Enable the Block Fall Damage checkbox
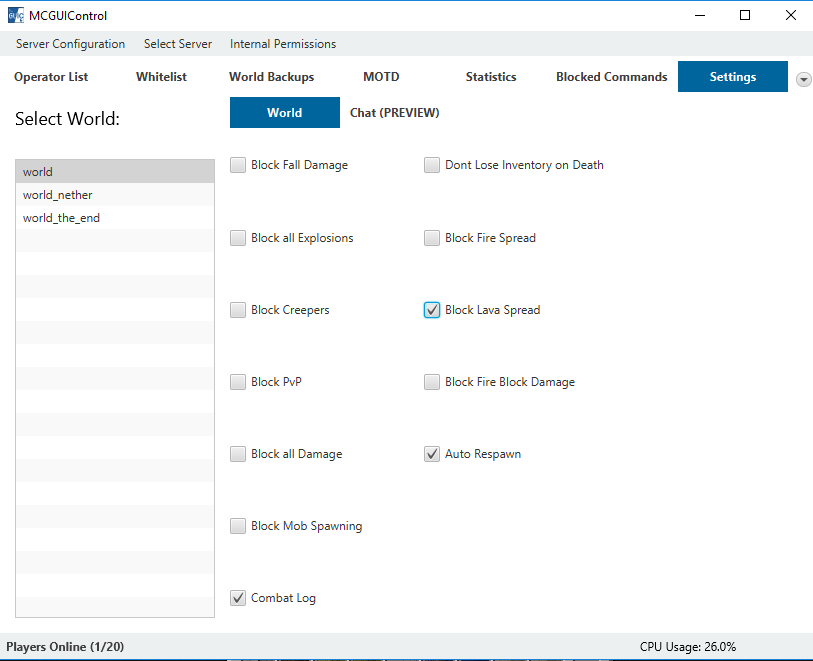The image size is (813, 661). tap(238, 166)
